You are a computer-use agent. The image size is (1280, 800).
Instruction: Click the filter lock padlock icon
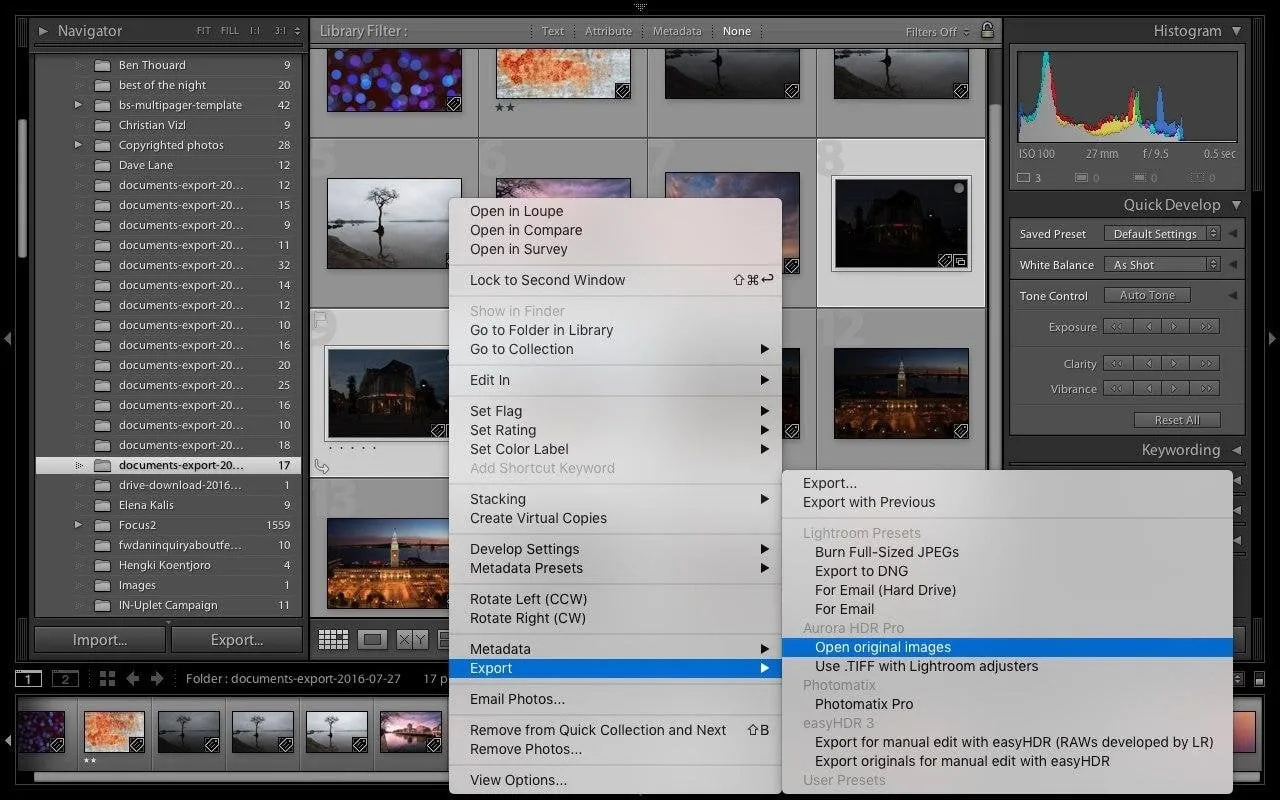click(x=987, y=31)
